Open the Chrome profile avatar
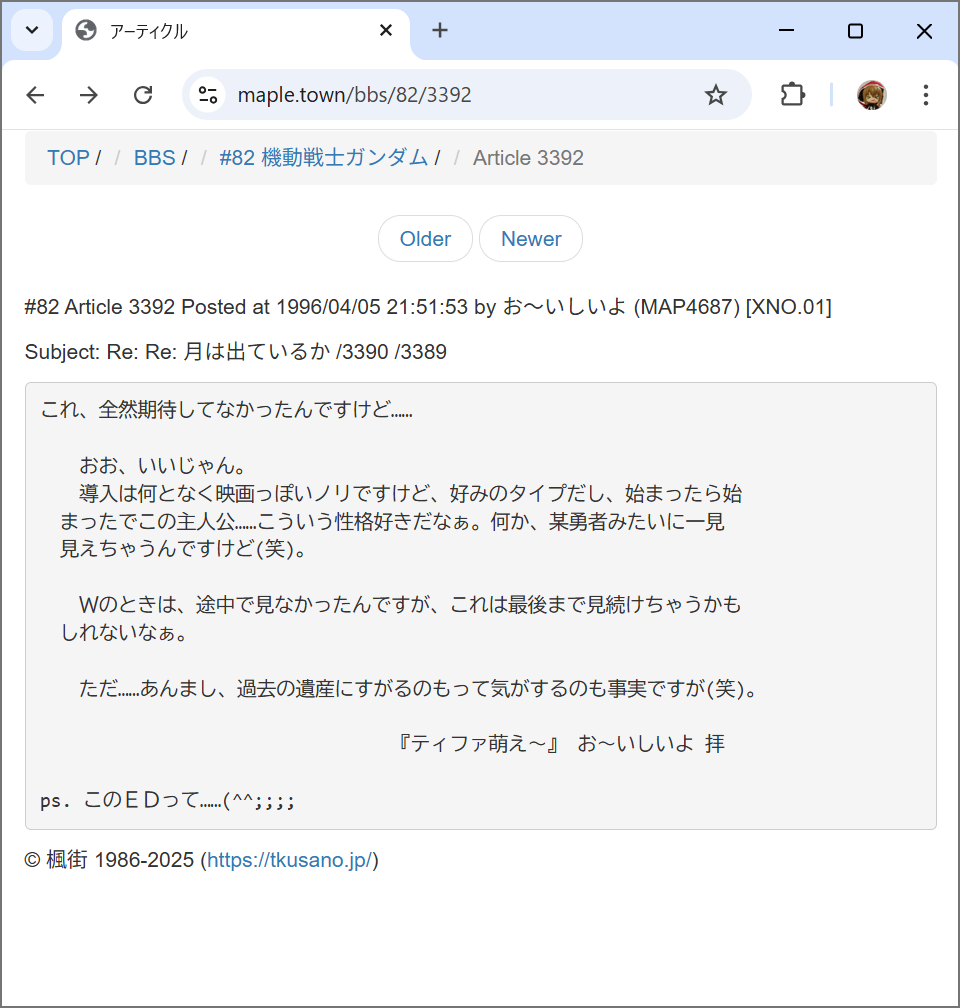The width and height of the screenshot is (960, 1008). [x=871, y=95]
